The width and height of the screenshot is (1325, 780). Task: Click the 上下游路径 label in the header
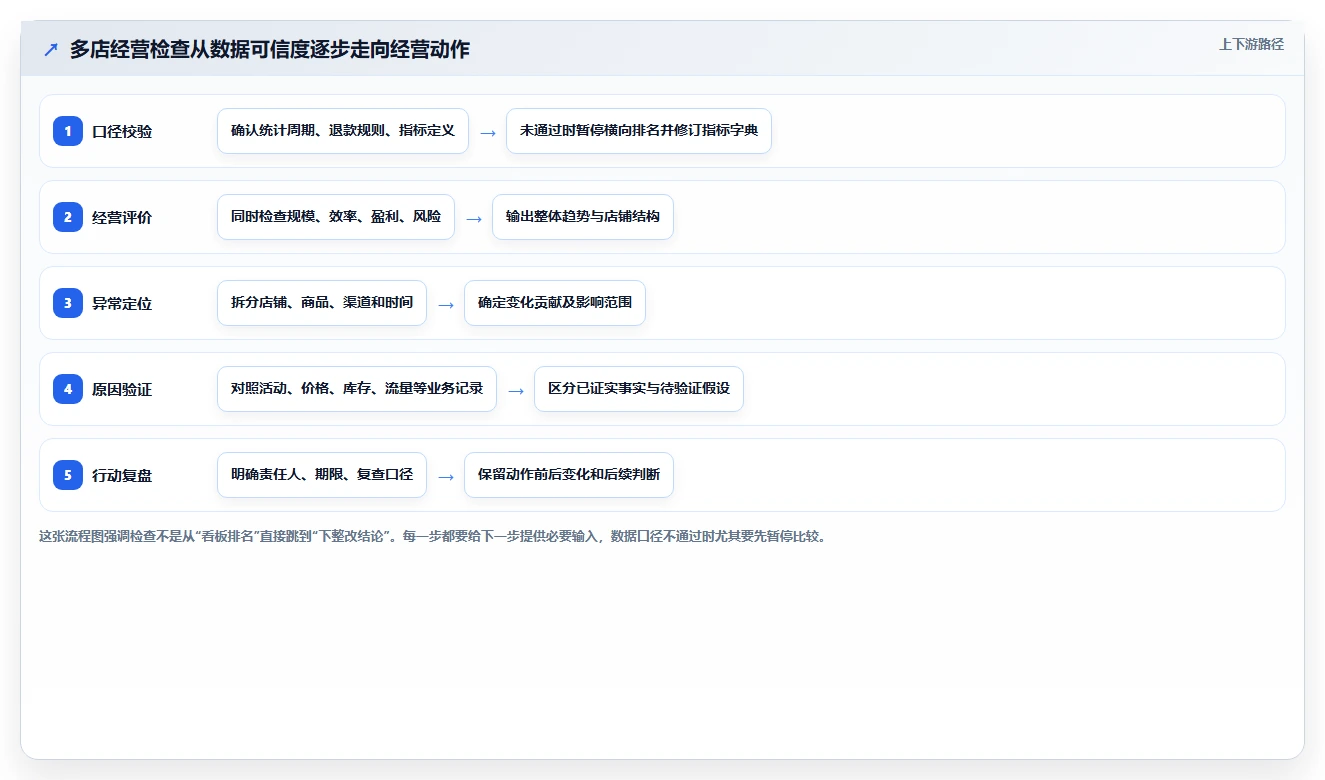[1251, 44]
